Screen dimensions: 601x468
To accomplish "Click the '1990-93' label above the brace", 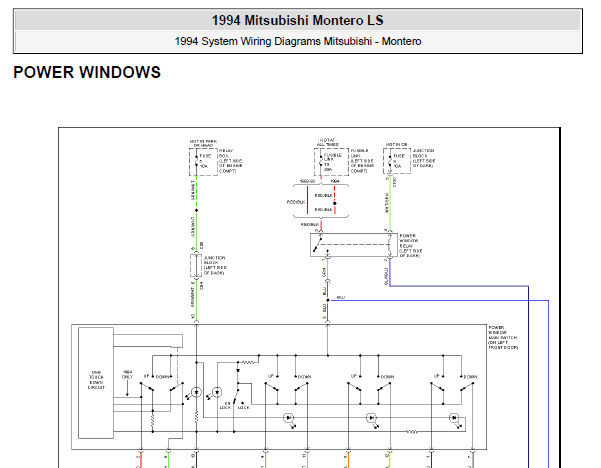I will click(307, 181).
